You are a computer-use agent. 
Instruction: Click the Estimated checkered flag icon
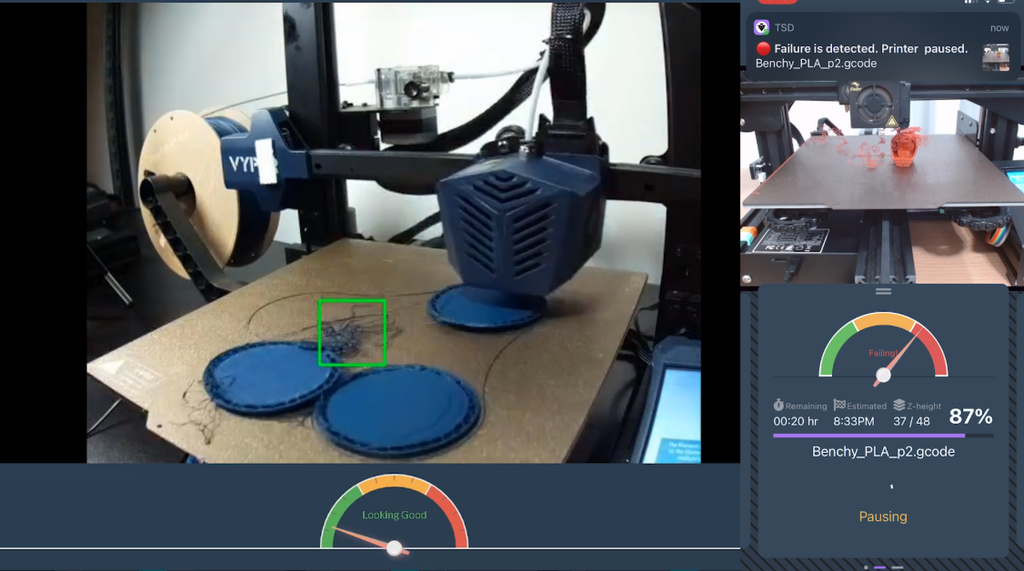tap(839, 405)
